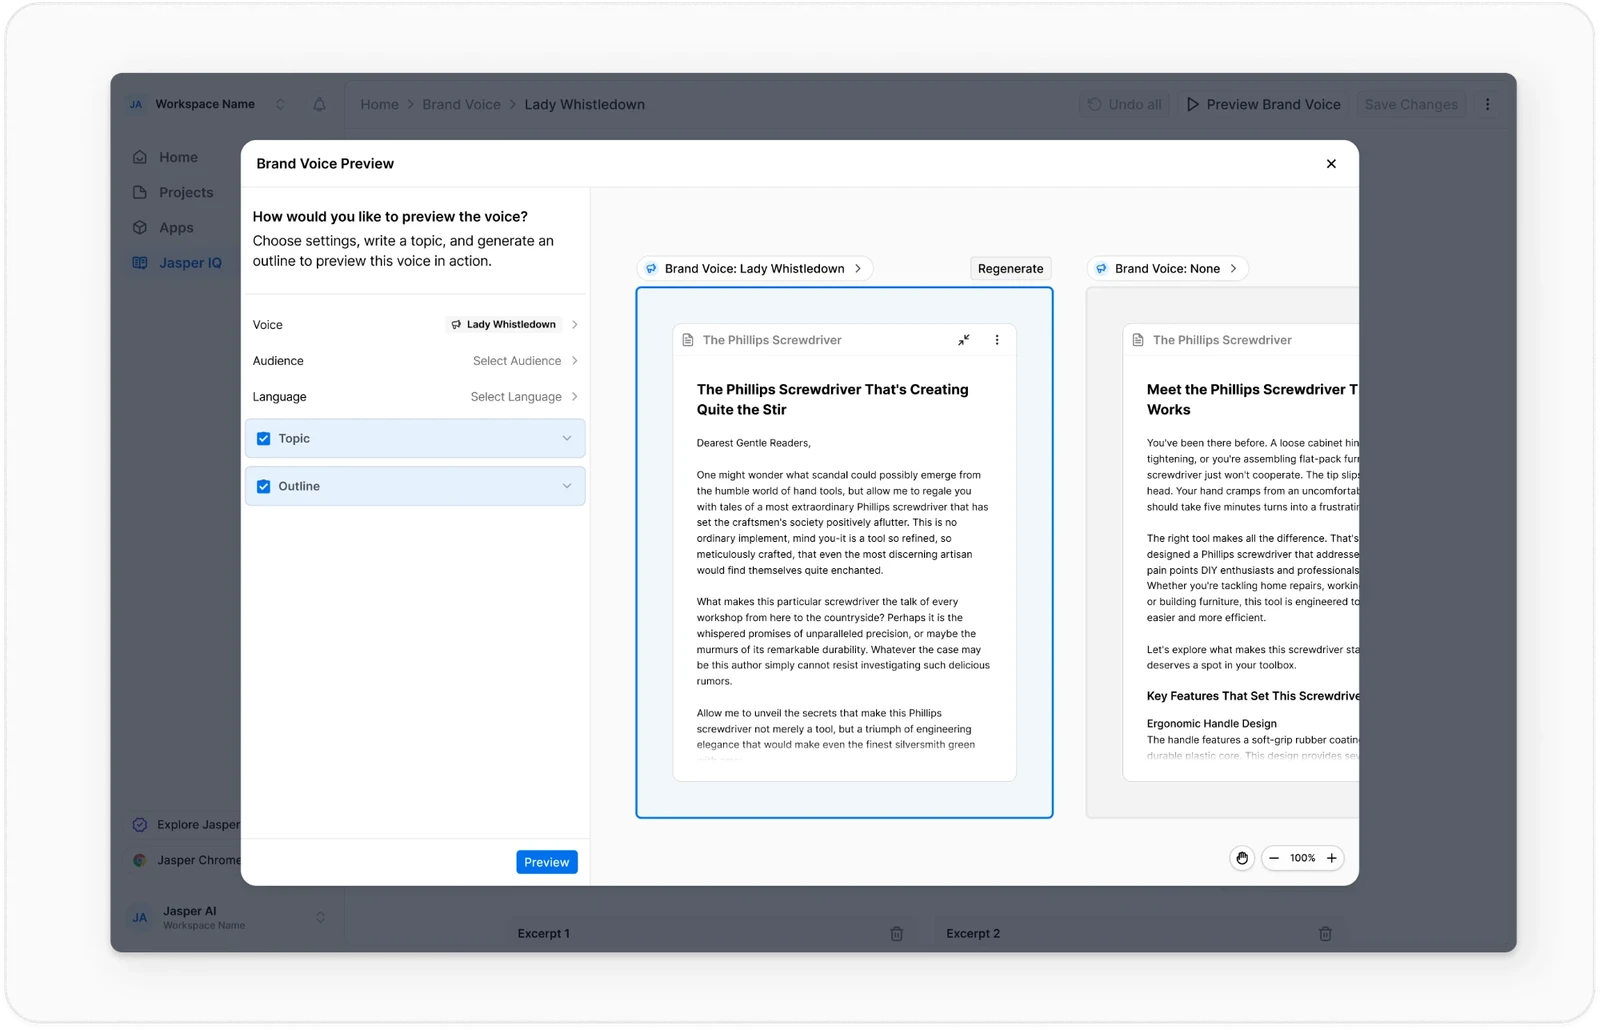Close the Brand Voice Preview dialog

point(1331,164)
